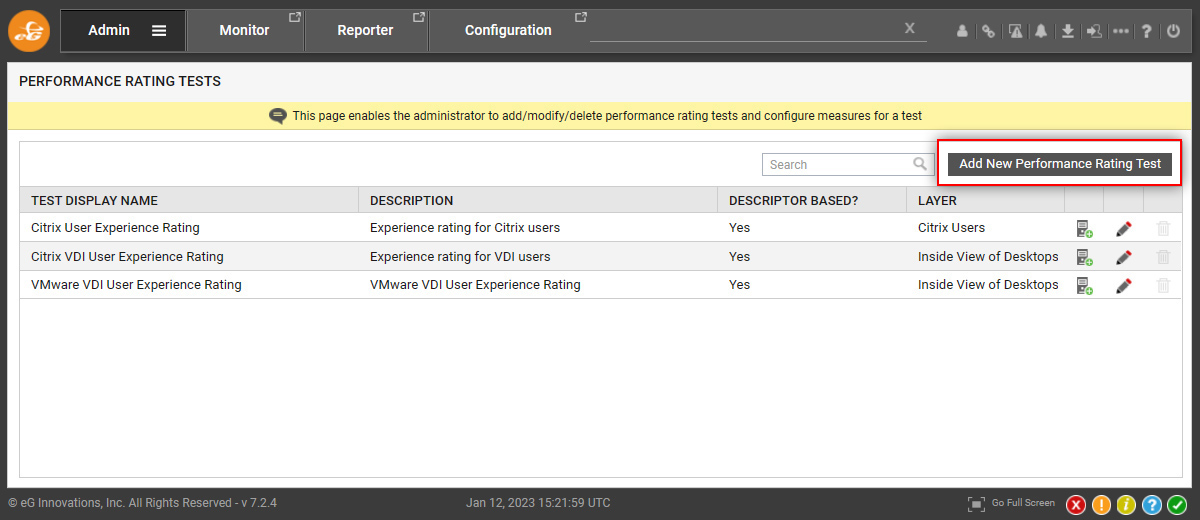
Task: Open the Admin hamburger menu
Action: click(x=159, y=30)
